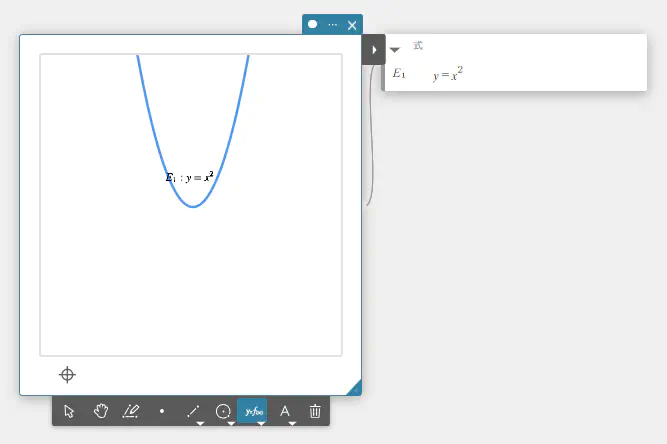Select expression E1 row label
Image resolution: width=667 pixels, height=444 pixels.
coord(399,74)
